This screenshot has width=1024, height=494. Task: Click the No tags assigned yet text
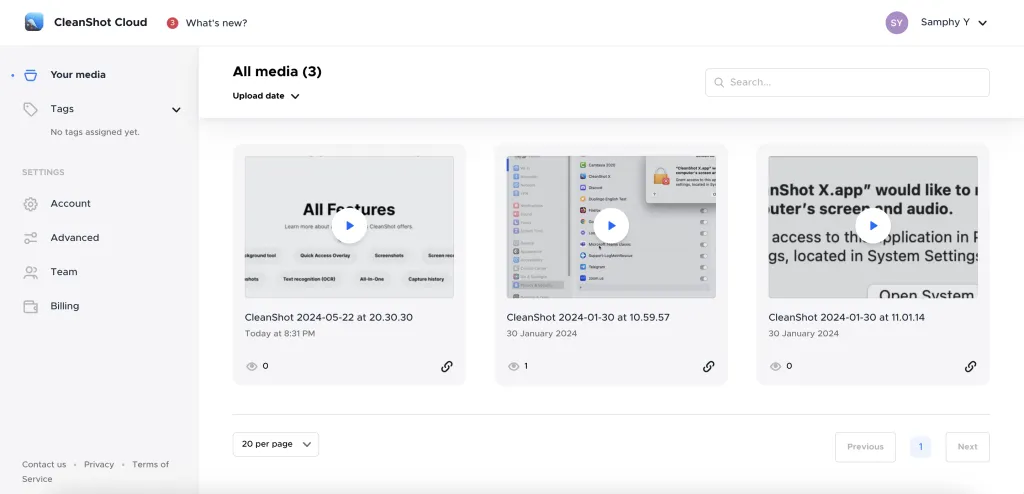[95, 132]
